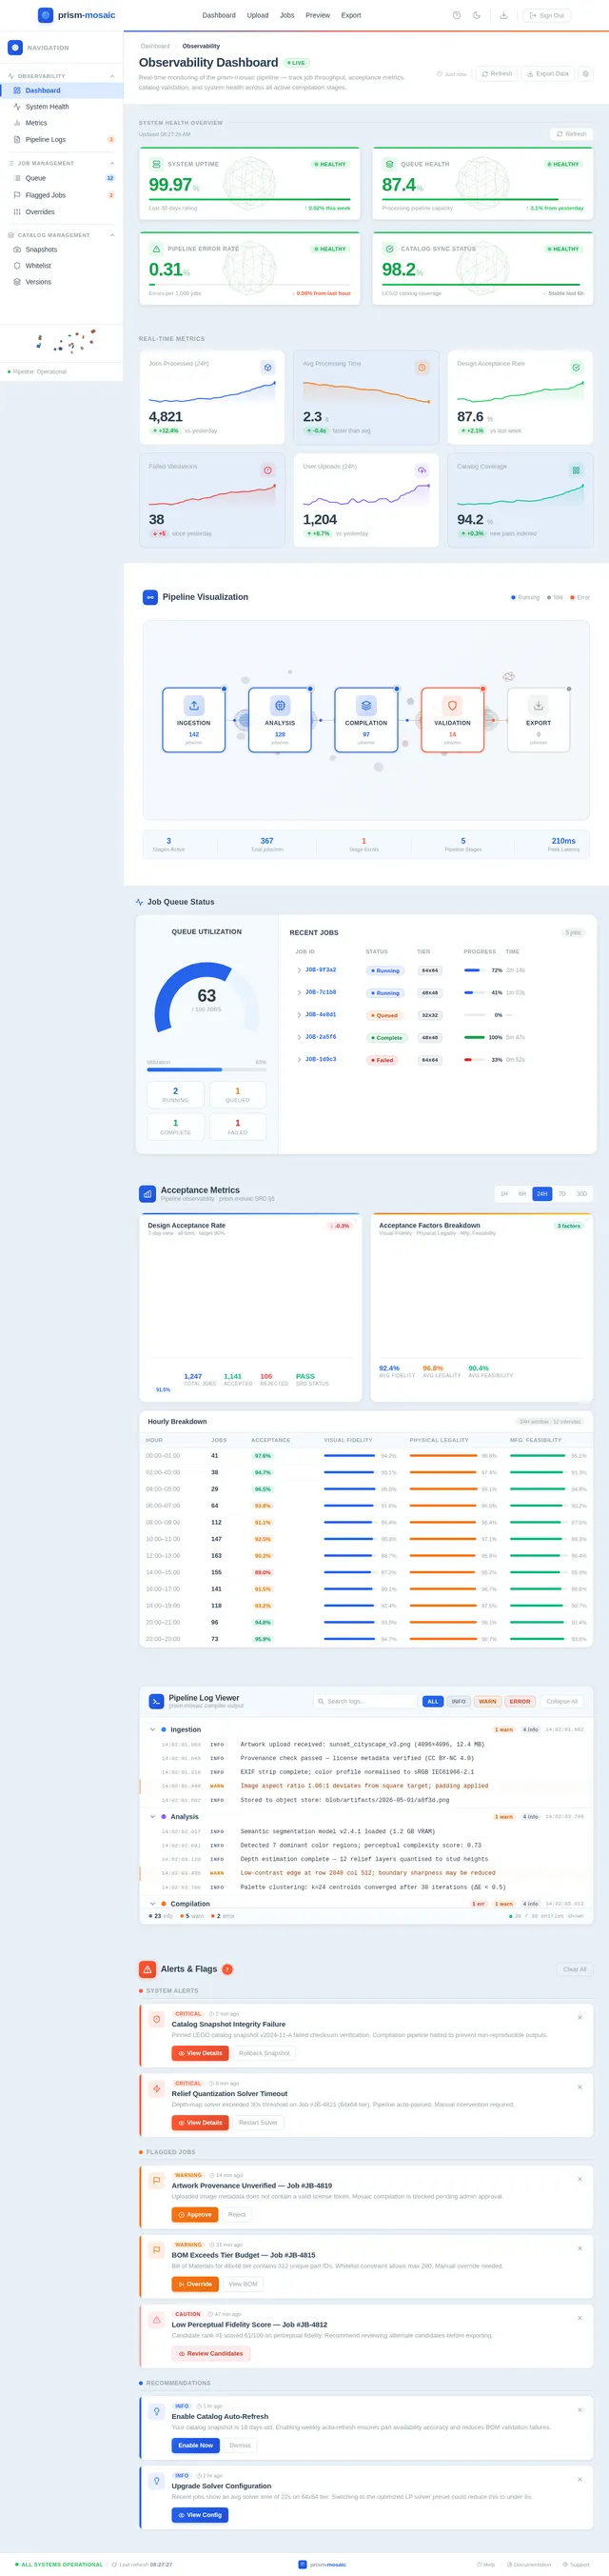Click the download icon in top header

coord(504,15)
